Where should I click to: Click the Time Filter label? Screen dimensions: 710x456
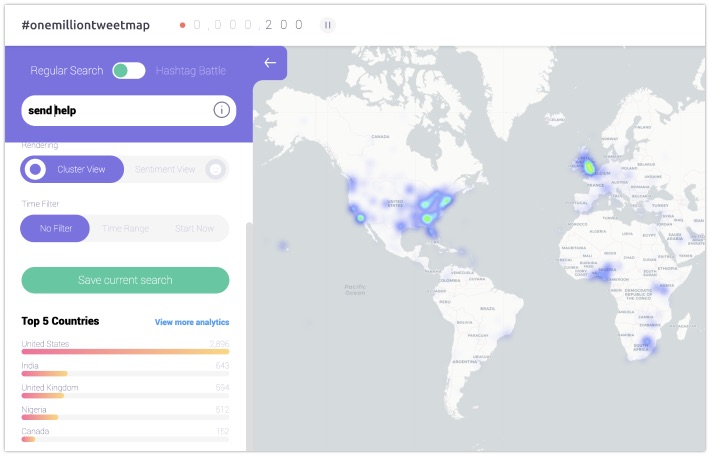[x=40, y=204]
